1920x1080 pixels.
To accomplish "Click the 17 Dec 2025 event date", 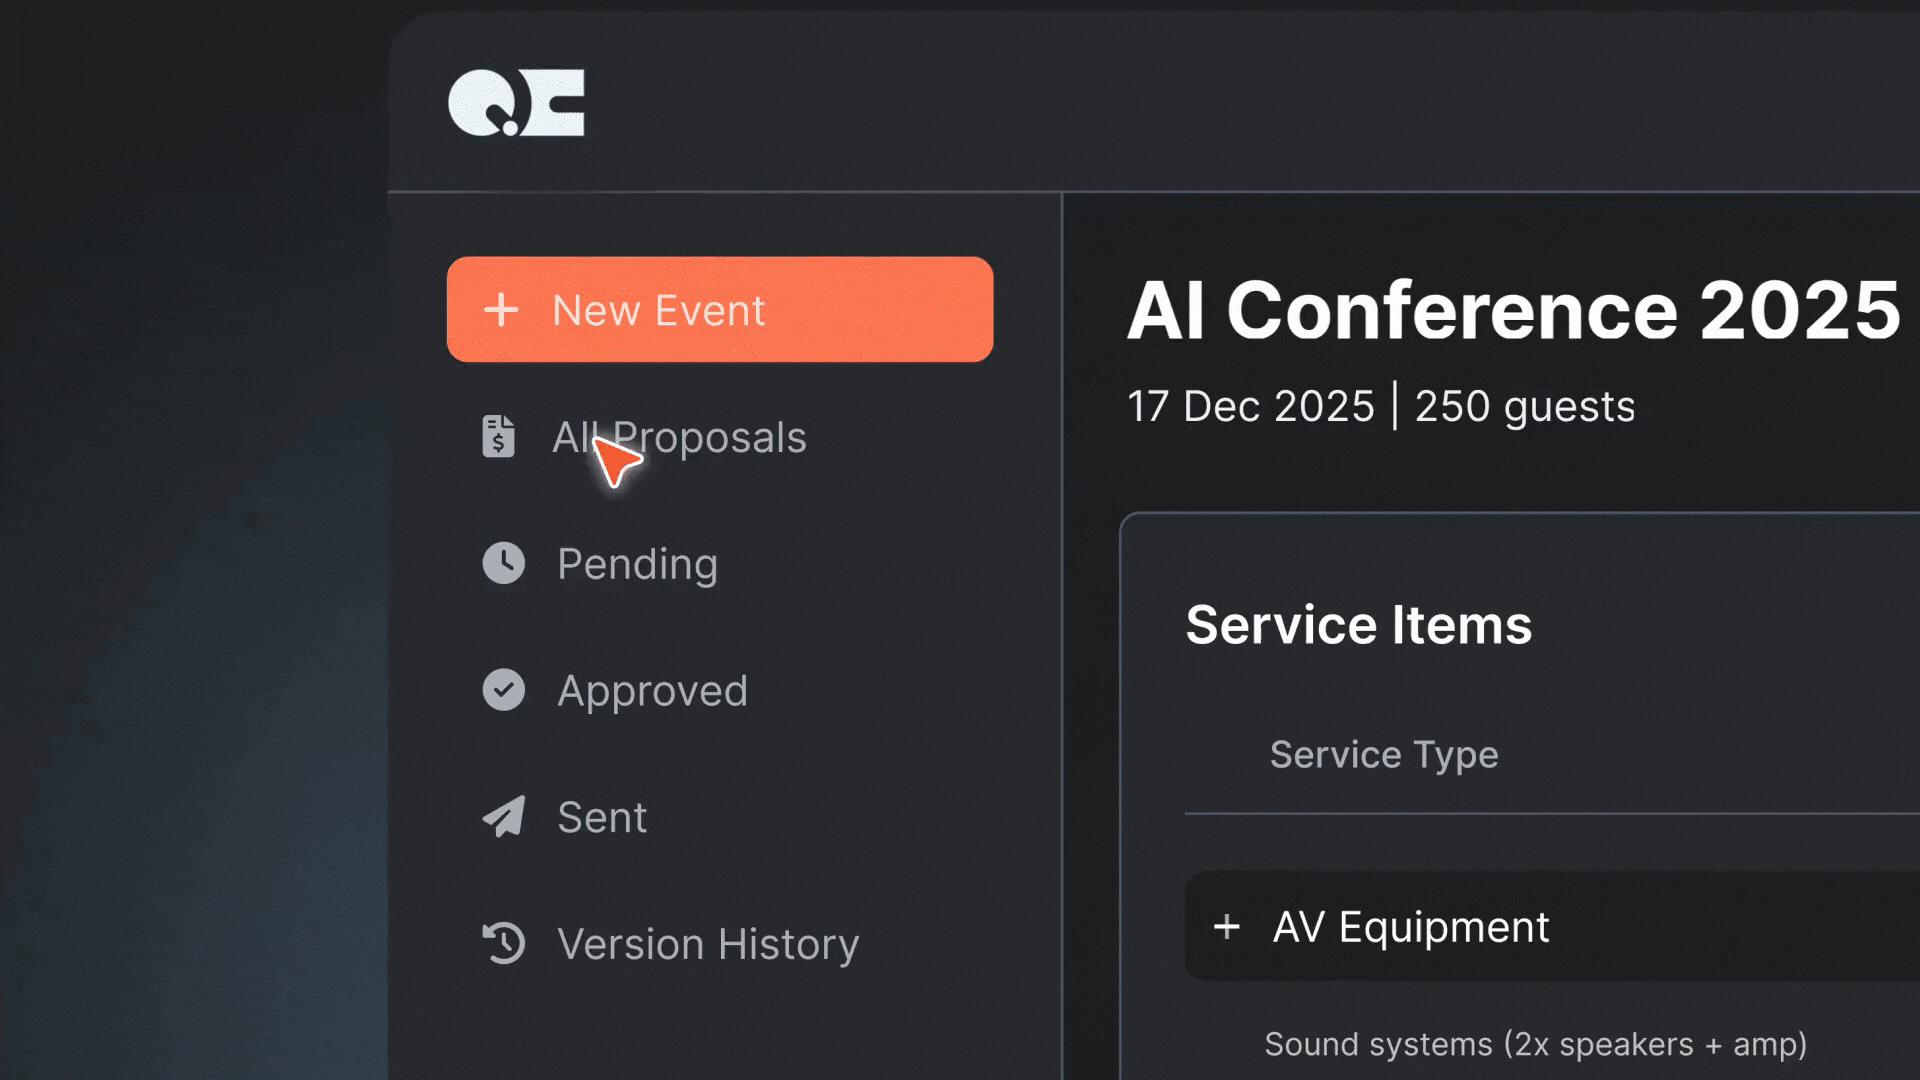I will 1250,407.
